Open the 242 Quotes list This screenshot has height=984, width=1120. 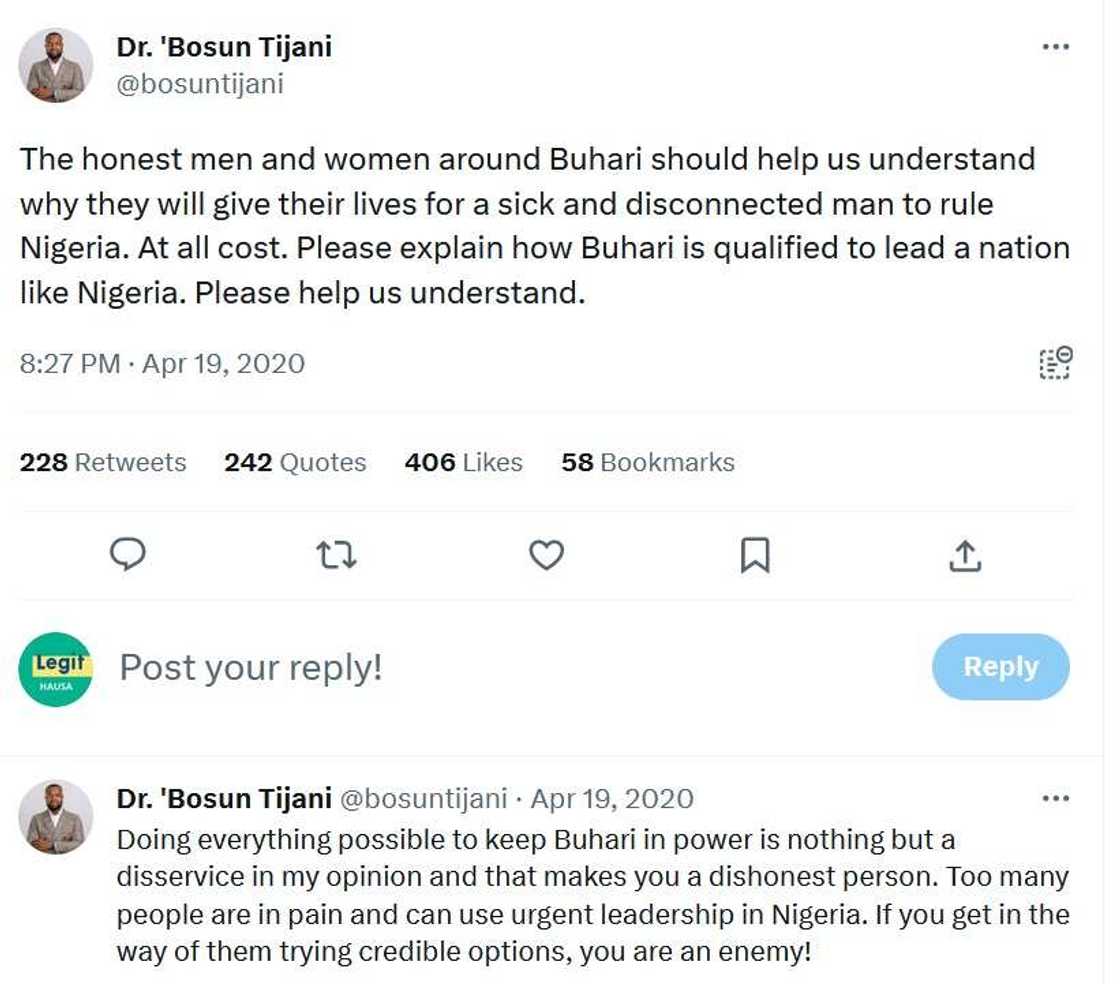click(294, 462)
